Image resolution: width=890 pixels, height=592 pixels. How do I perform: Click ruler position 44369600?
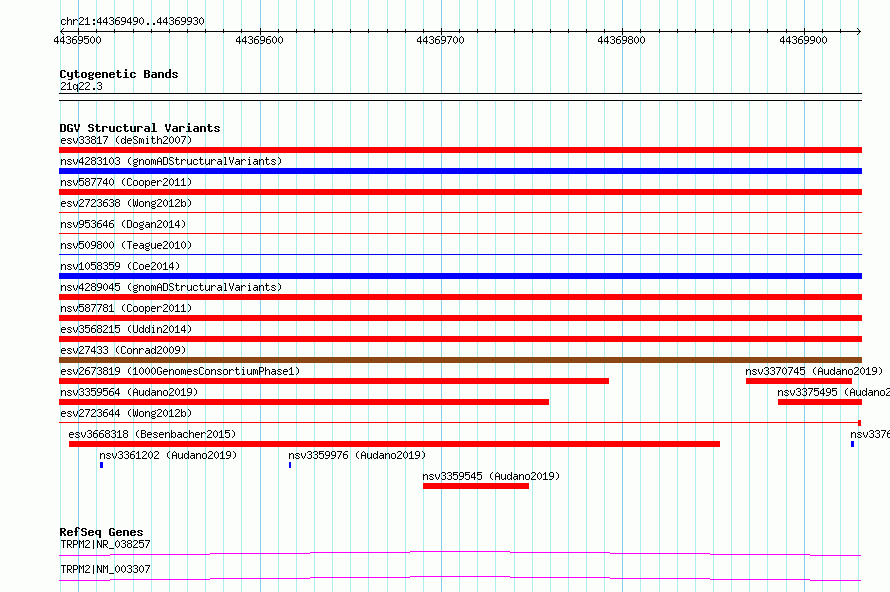pos(259,40)
